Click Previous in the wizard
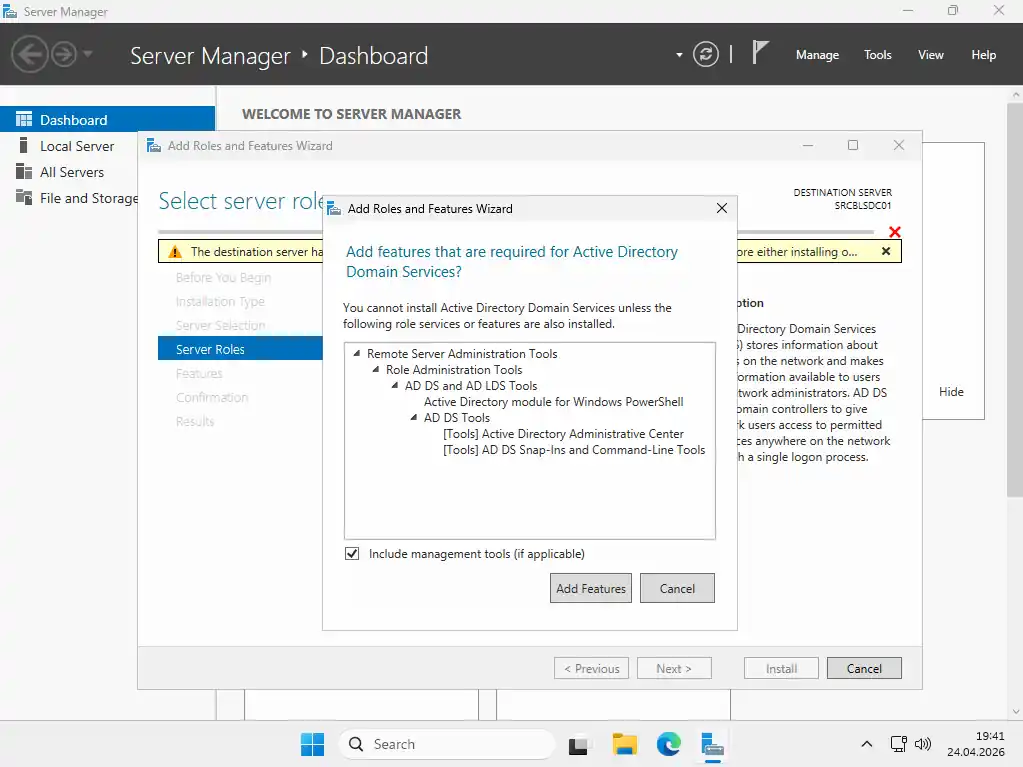The height and width of the screenshot is (767, 1023). click(591, 669)
